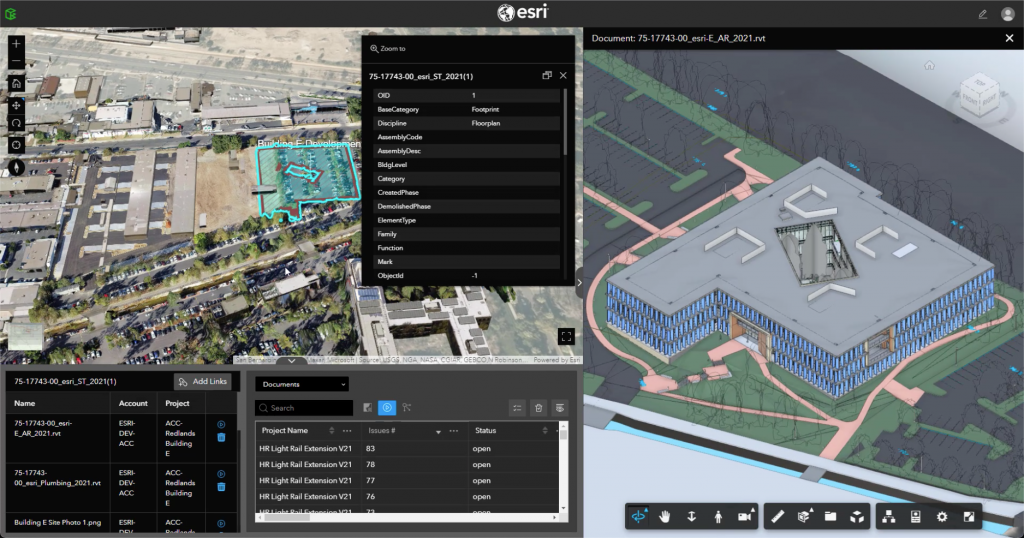Select row with issue number 78

pos(407,465)
